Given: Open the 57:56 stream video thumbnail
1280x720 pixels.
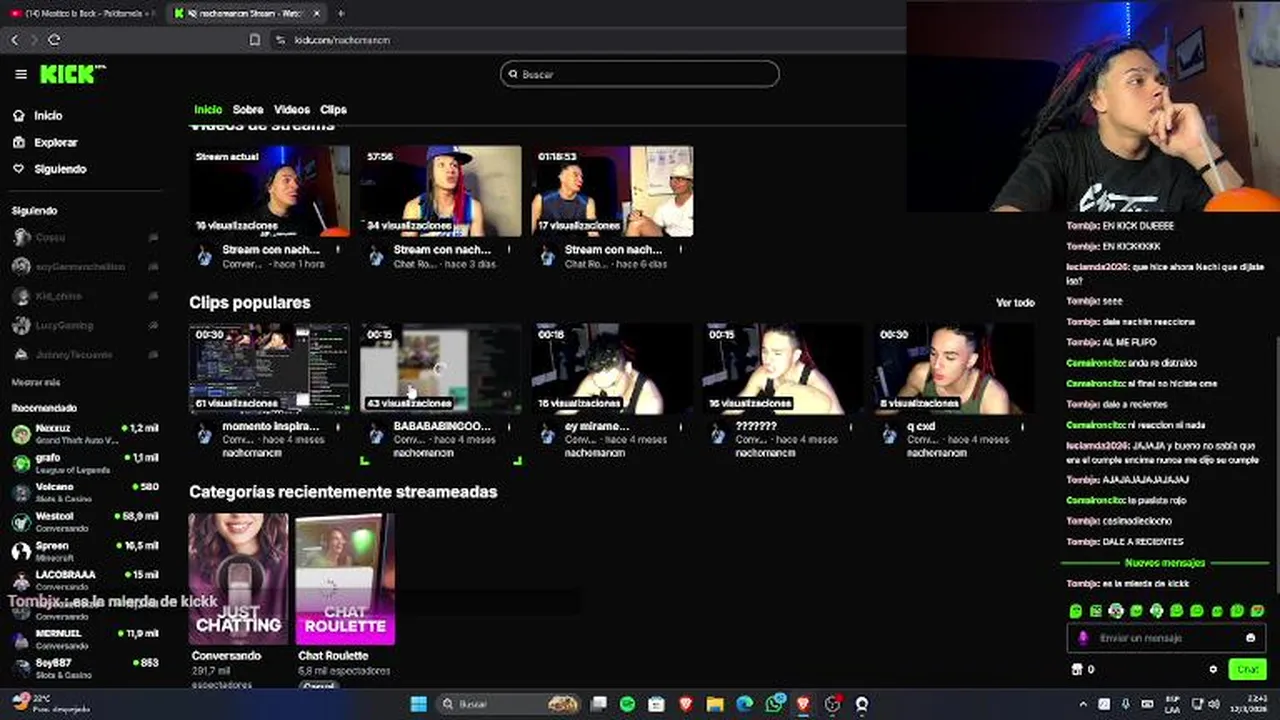Looking at the screenshot, I should (x=441, y=191).
